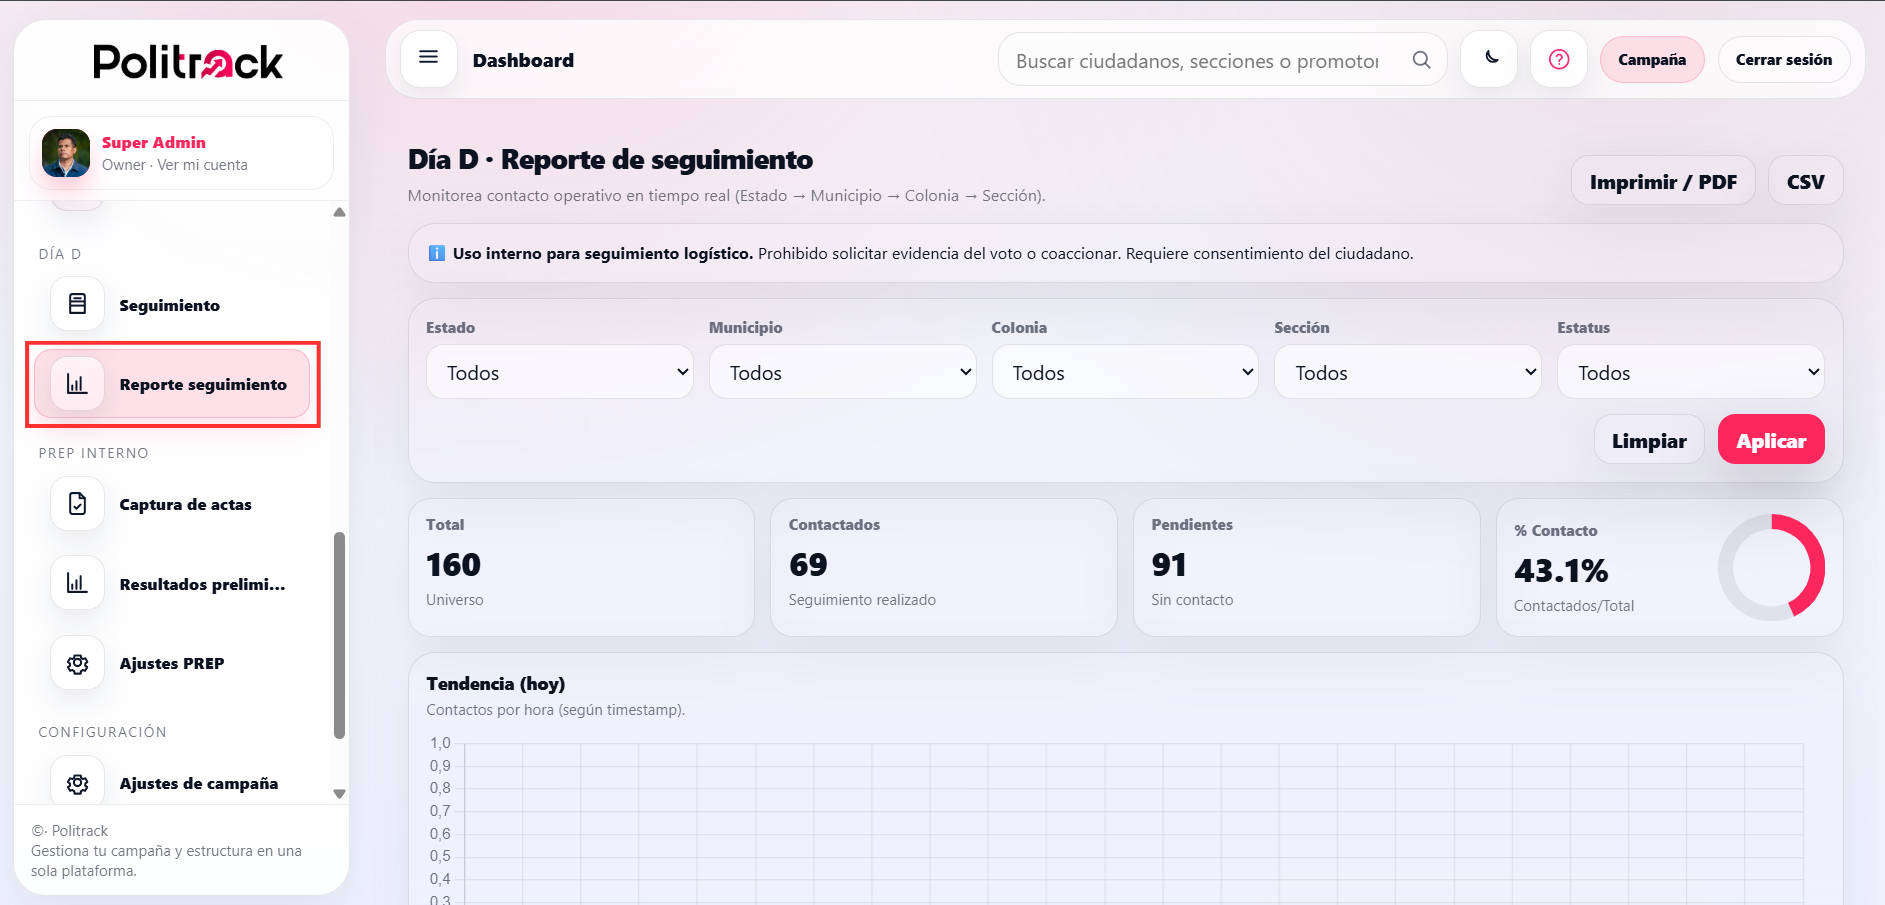Switch to the Dashboard view

pyautogui.click(x=523, y=60)
